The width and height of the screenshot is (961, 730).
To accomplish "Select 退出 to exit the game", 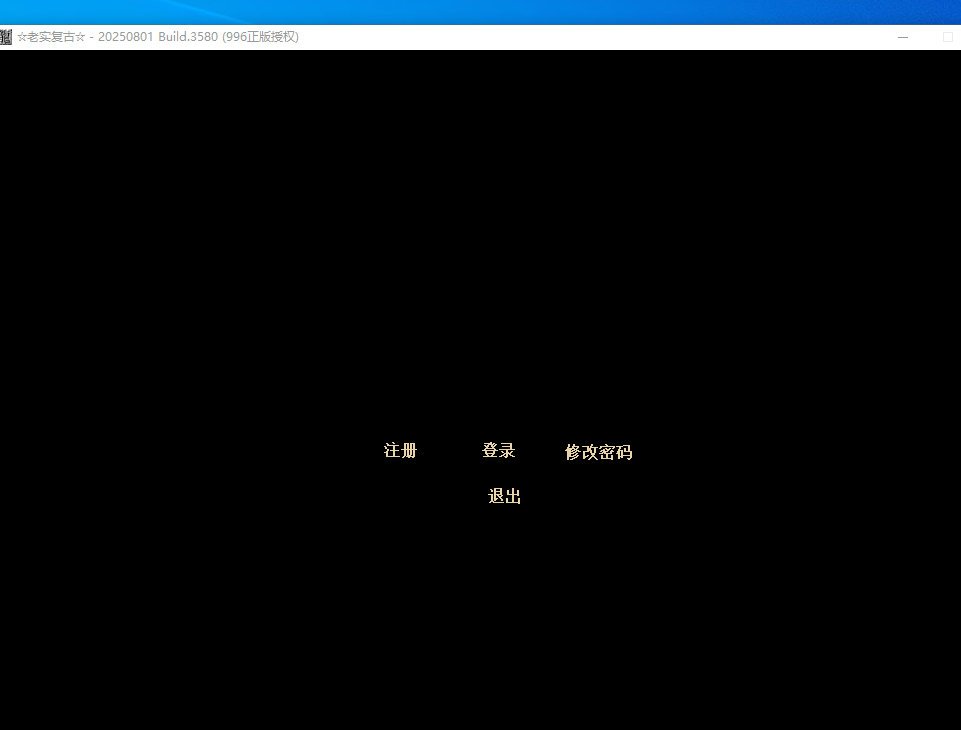I will click(504, 497).
